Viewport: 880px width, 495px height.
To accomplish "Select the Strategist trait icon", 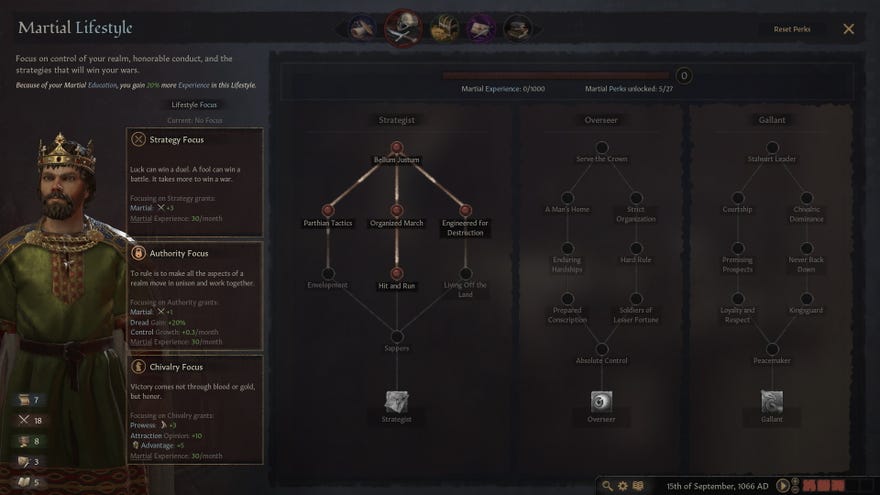I will click(396, 402).
